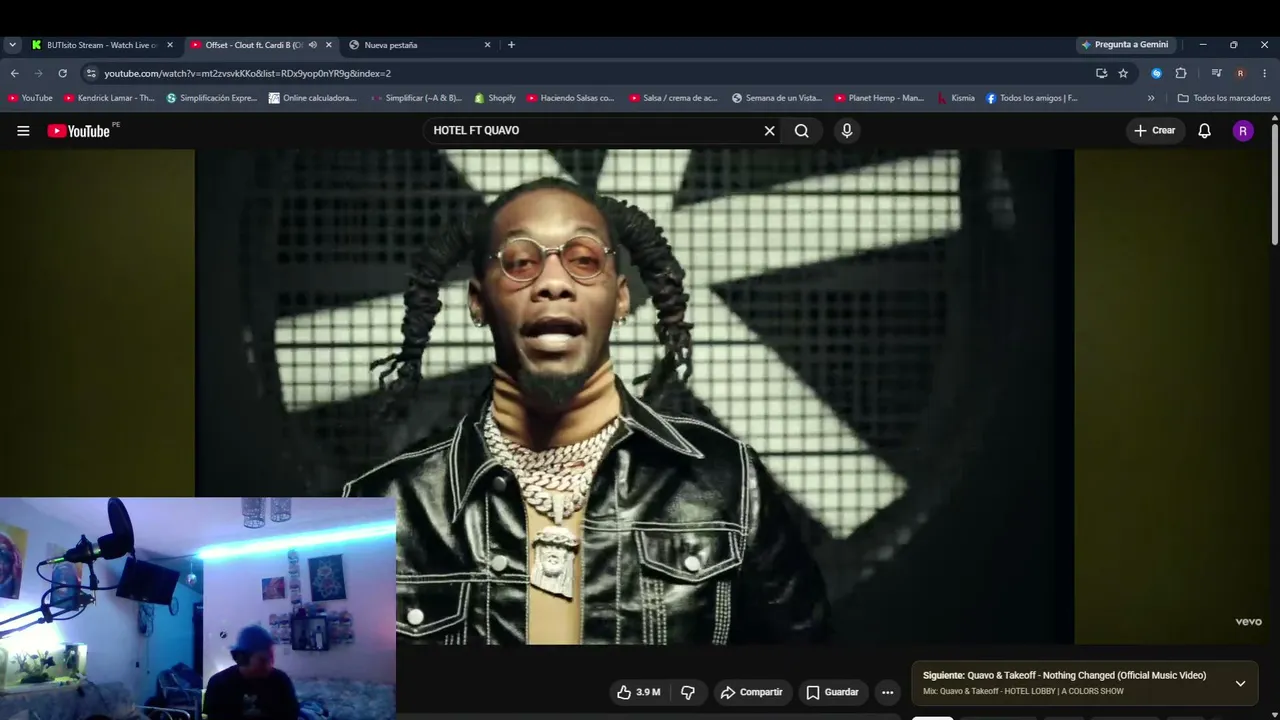Close the BUTIsito Stream tab
Viewport: 1280px width, 720px height.
coord(170,45)
